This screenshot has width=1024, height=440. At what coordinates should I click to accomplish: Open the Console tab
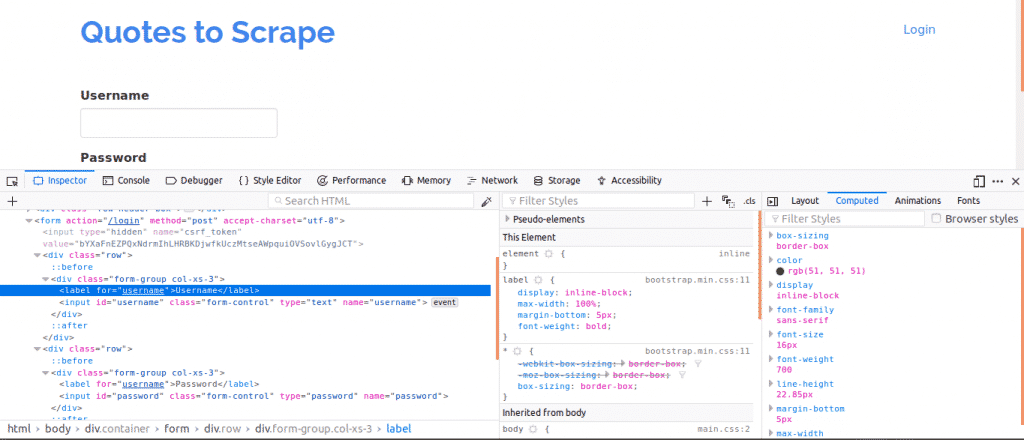click(x=126, y=181)
